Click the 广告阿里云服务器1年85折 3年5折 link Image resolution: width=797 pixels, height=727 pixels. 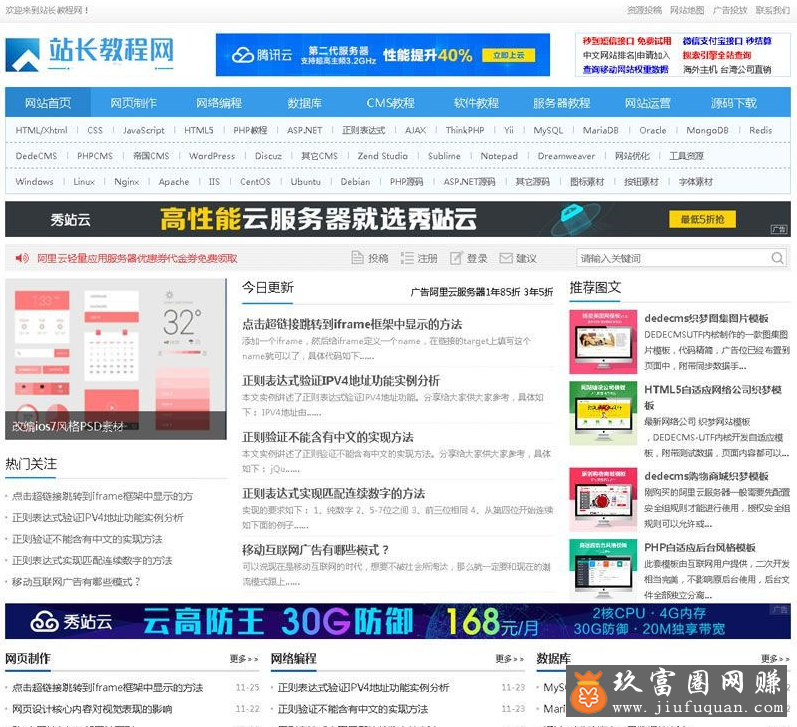click(x=481, y=292)
